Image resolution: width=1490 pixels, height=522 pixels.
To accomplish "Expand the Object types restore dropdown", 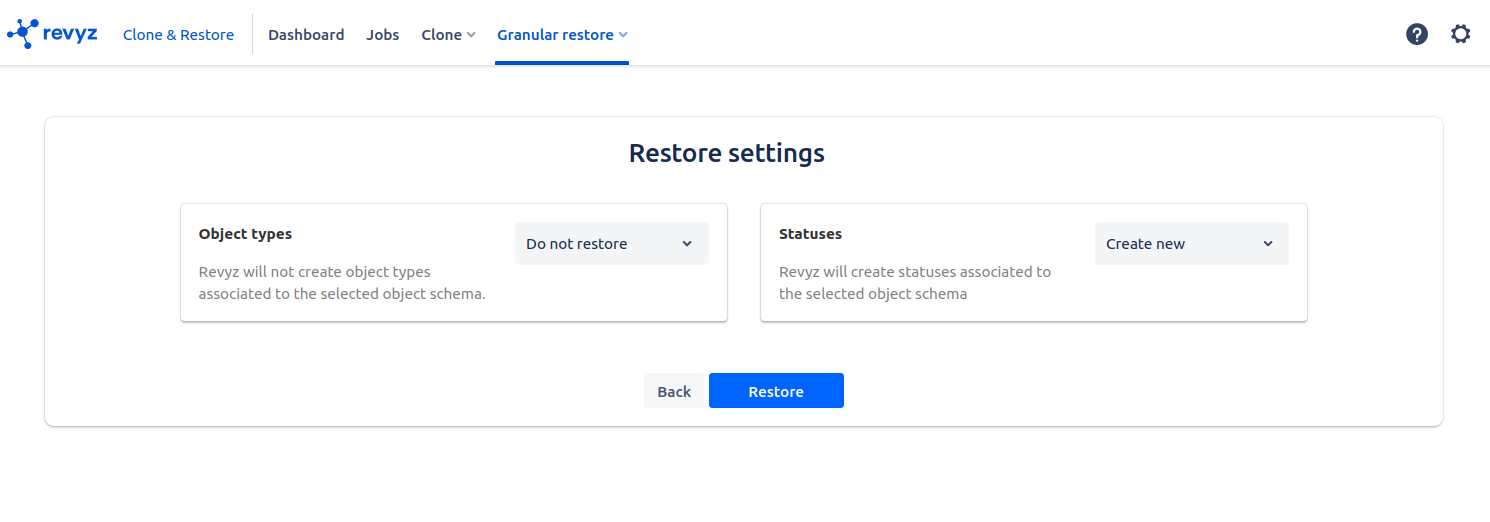I will pos(611,244).
